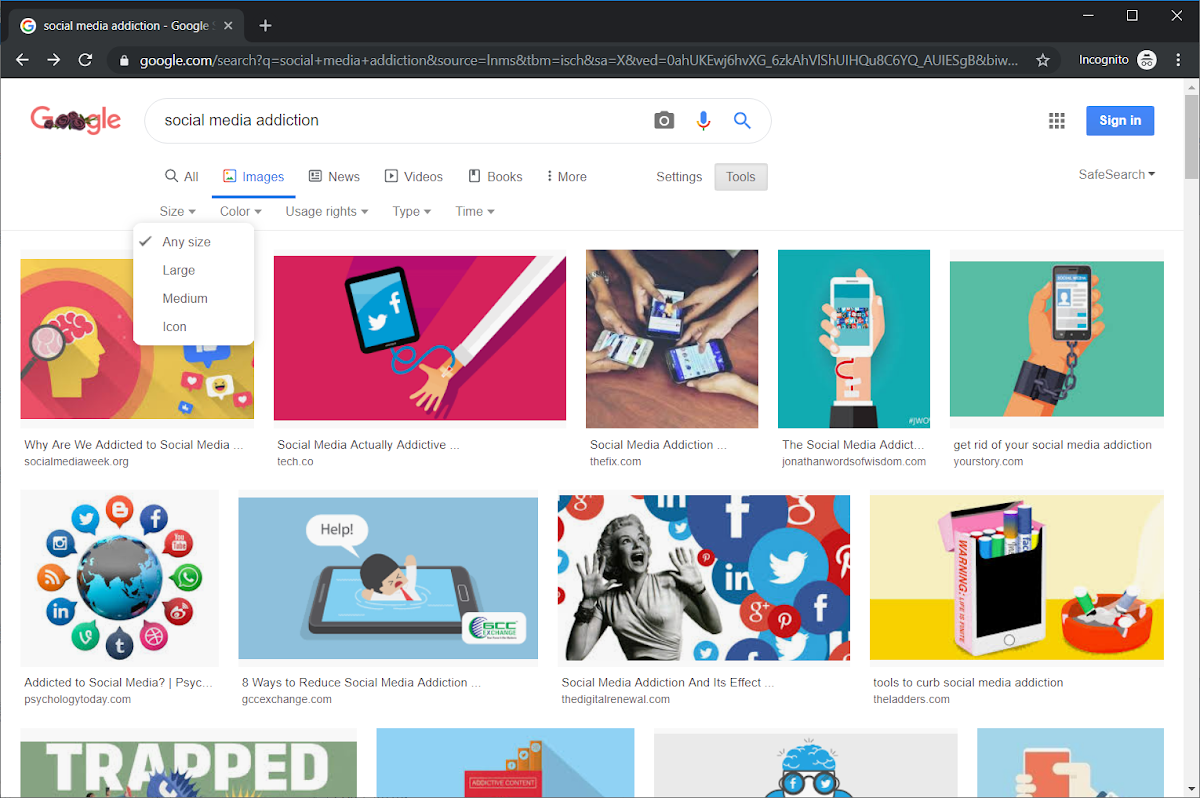
Task: Switch to the Books tab
Action: pyautogui.click(x=495, y=176)
